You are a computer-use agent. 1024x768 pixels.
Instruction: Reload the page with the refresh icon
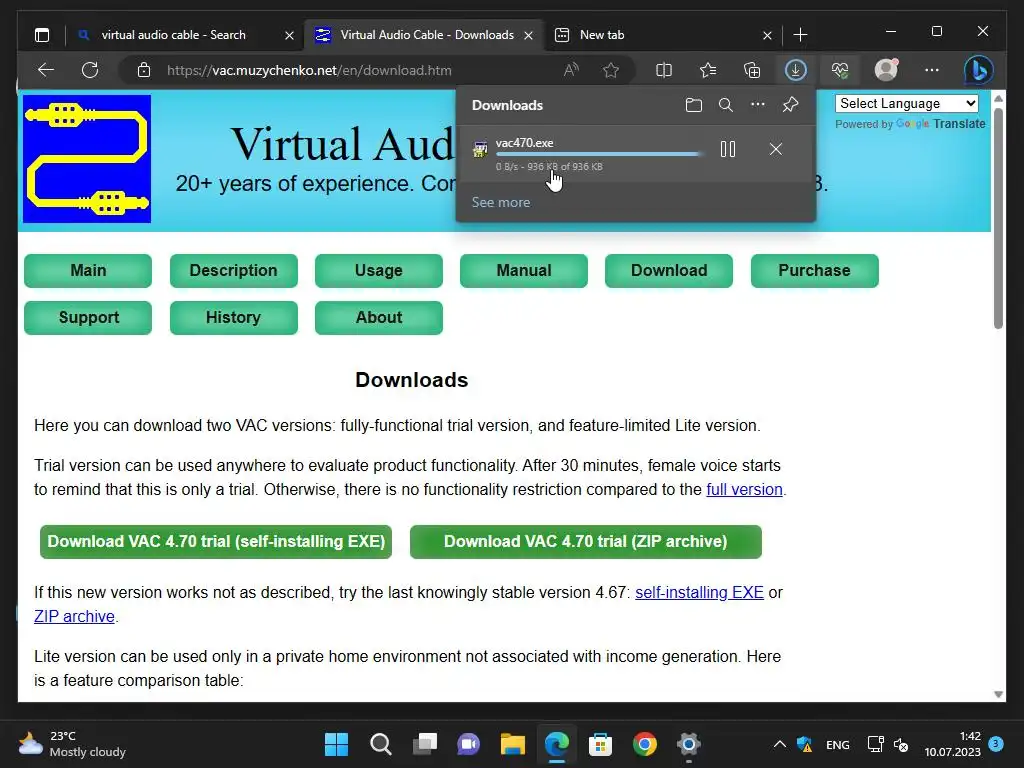coord(90,70)
